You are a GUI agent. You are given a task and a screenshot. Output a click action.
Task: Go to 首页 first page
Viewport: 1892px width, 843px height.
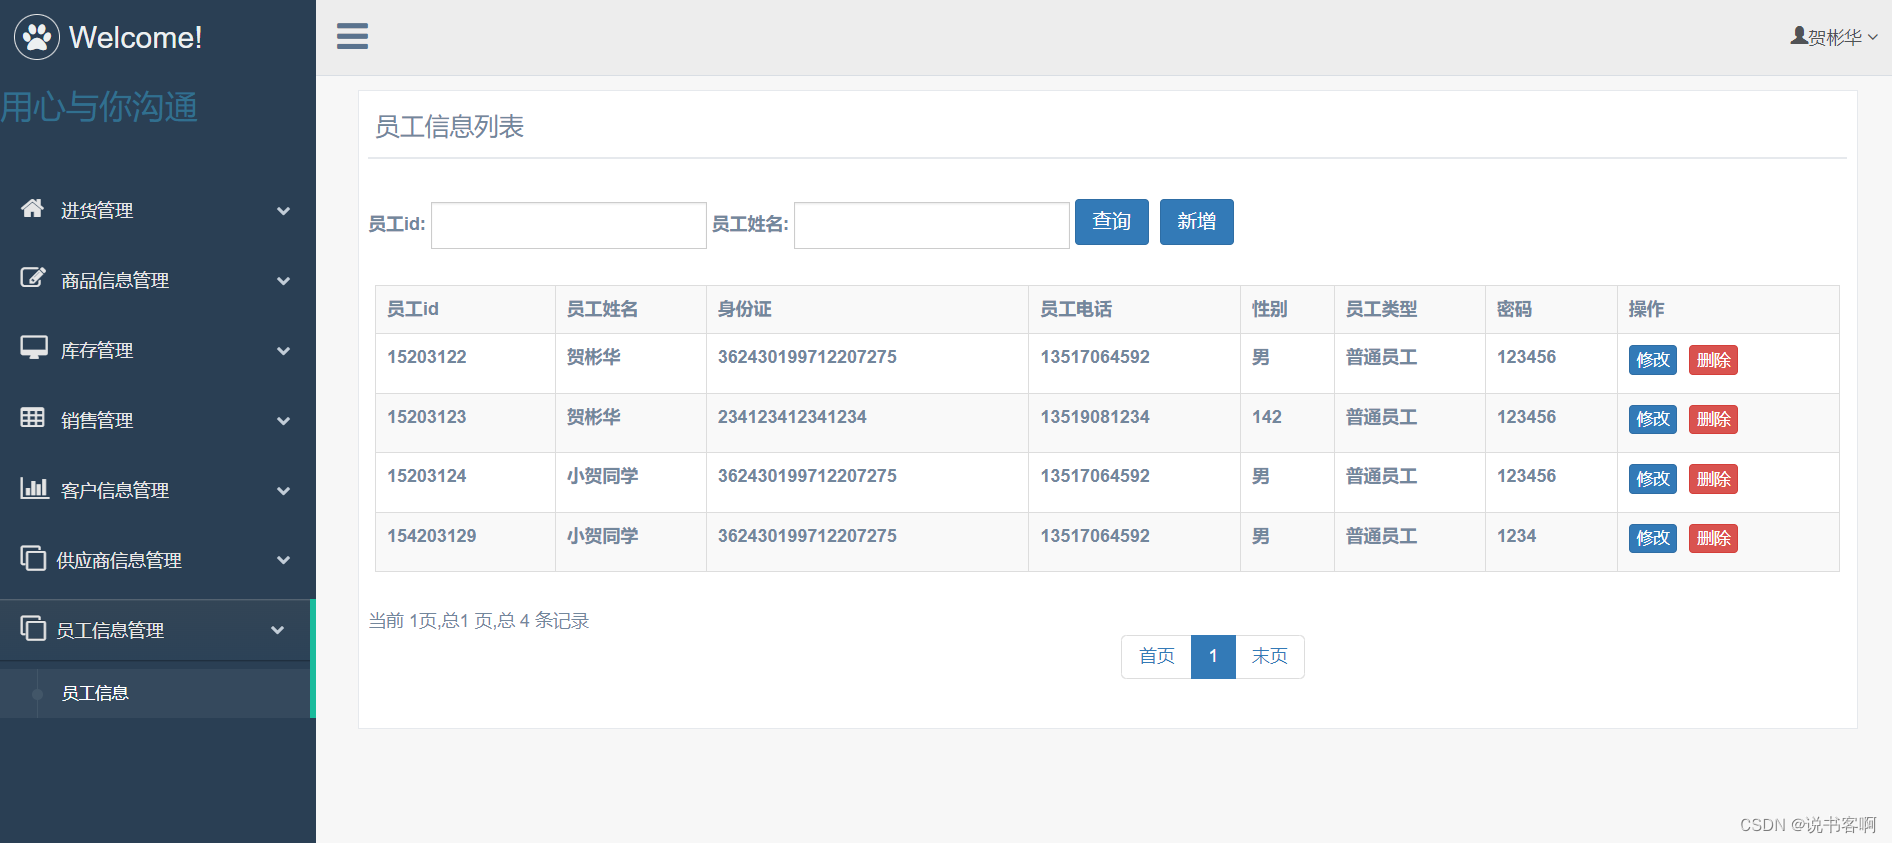[x=1157, y=656]
